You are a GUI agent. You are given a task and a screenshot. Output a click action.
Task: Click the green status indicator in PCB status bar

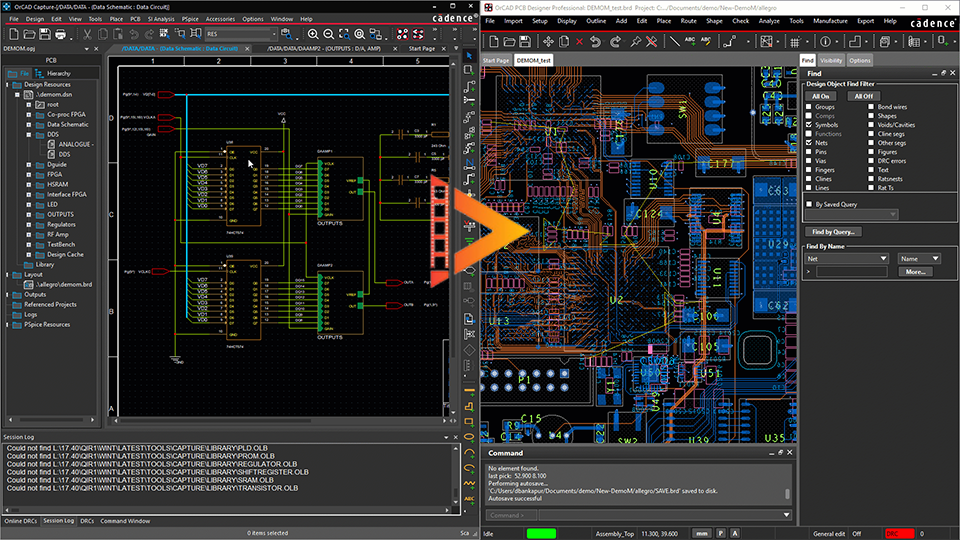[x=541, y=534]
